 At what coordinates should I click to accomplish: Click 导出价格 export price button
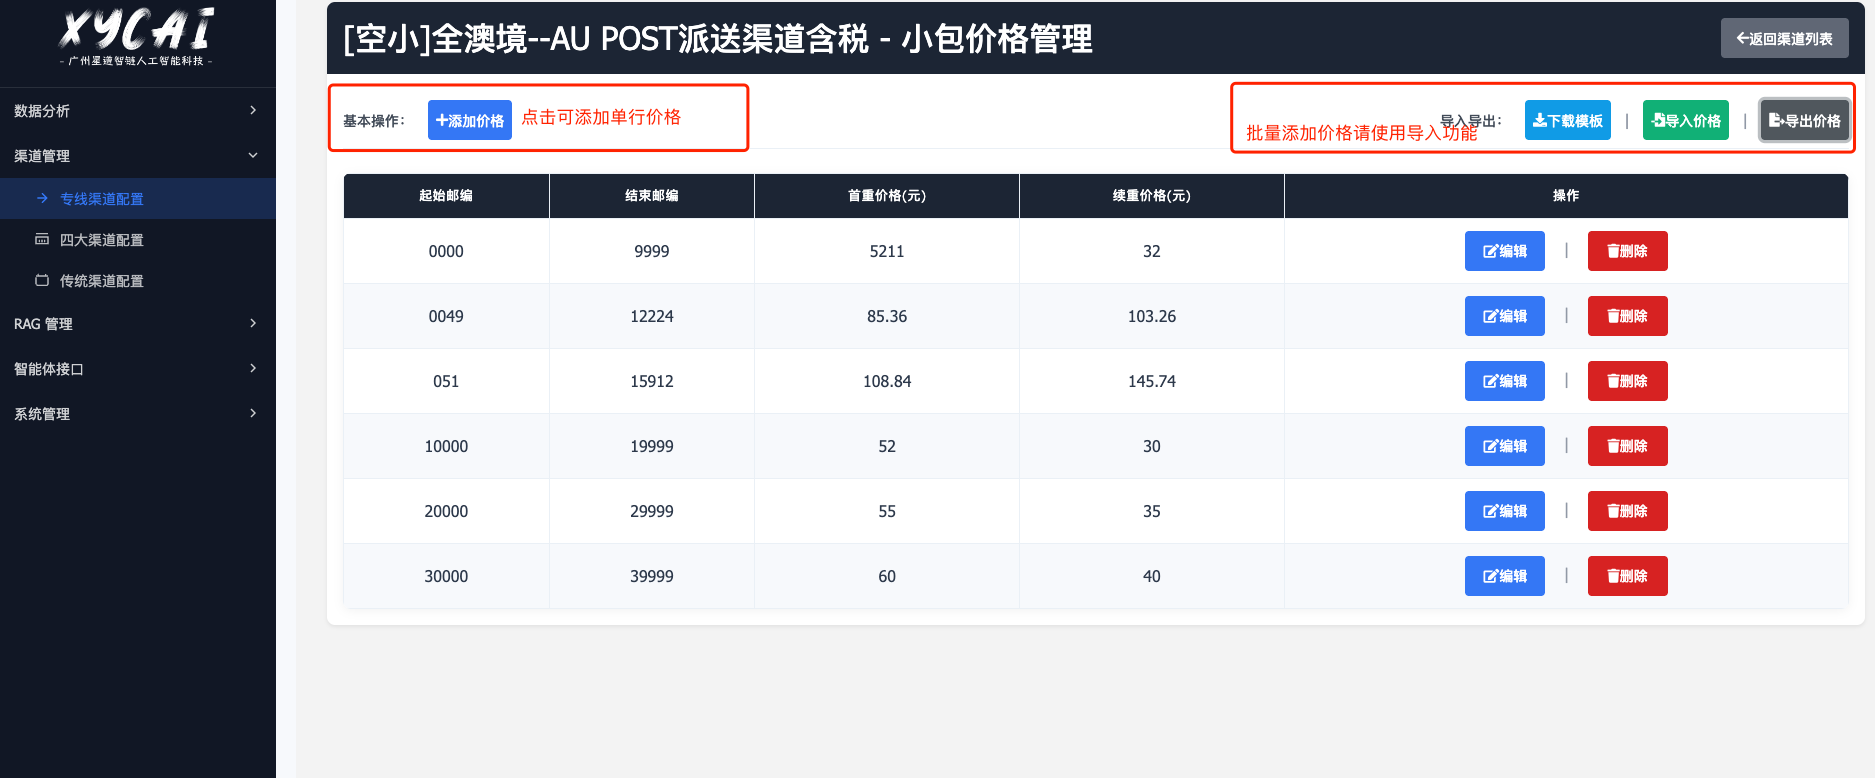(1805, 120)
